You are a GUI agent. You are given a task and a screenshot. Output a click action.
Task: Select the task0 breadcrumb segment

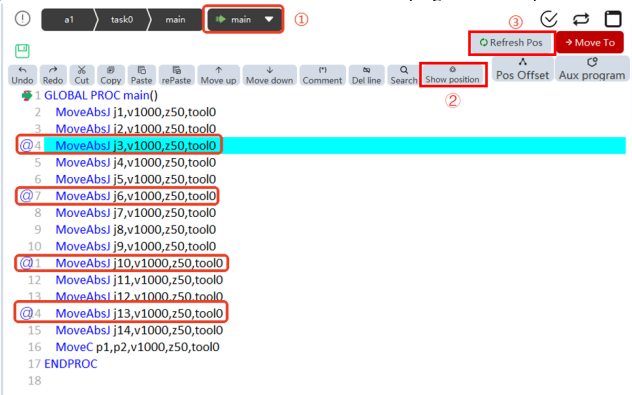(122, 20)
